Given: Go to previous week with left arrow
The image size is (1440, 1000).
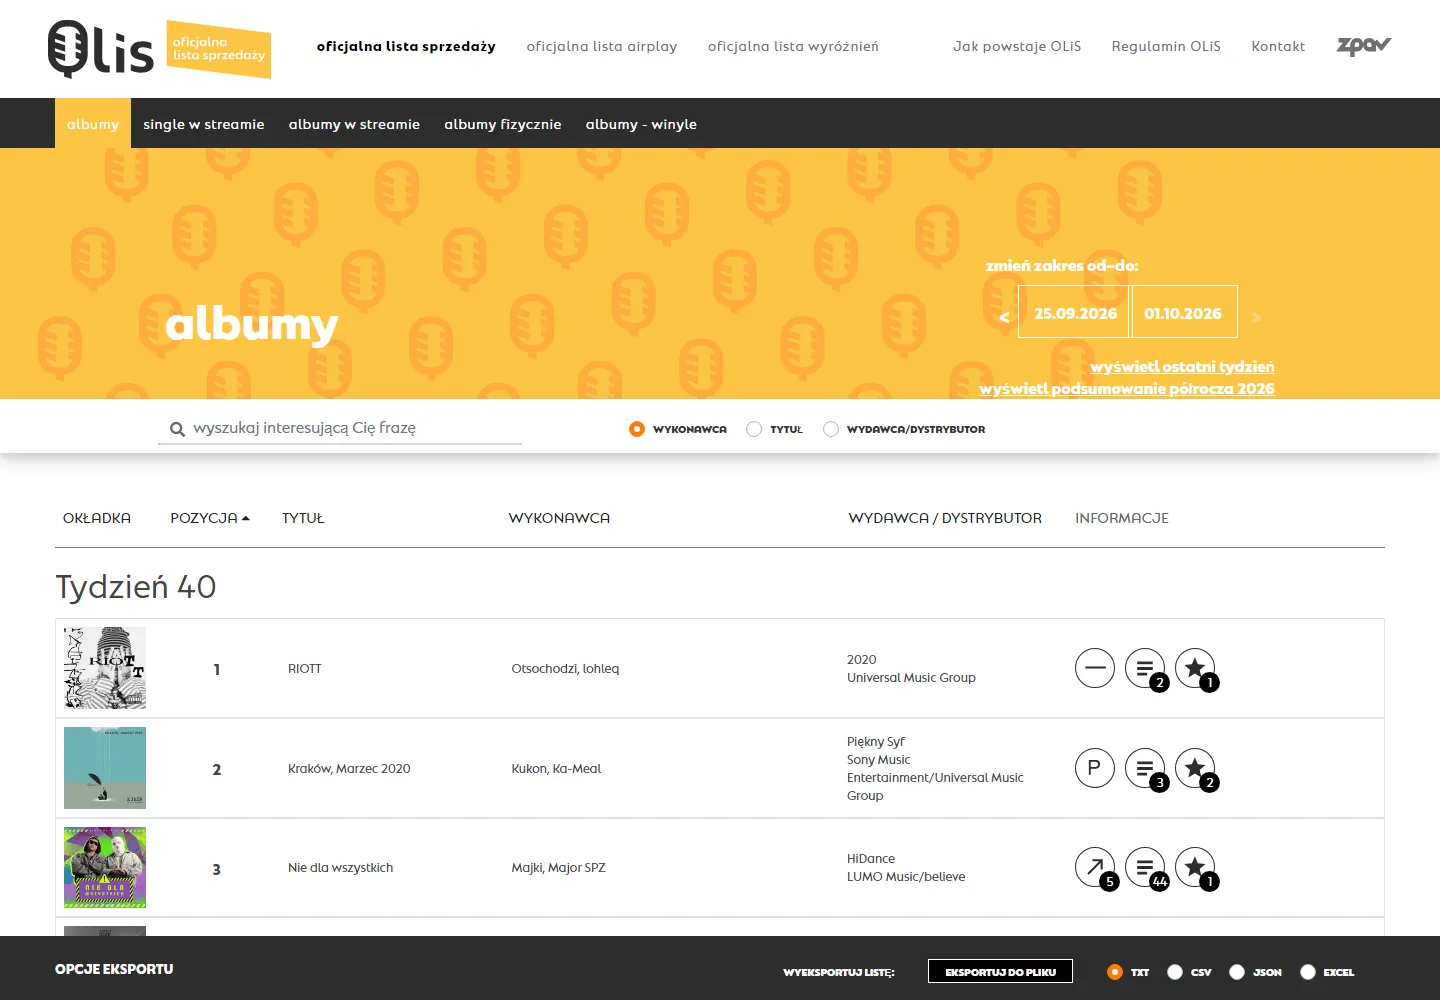Looking at the screenshot, I should [1004, 317].
